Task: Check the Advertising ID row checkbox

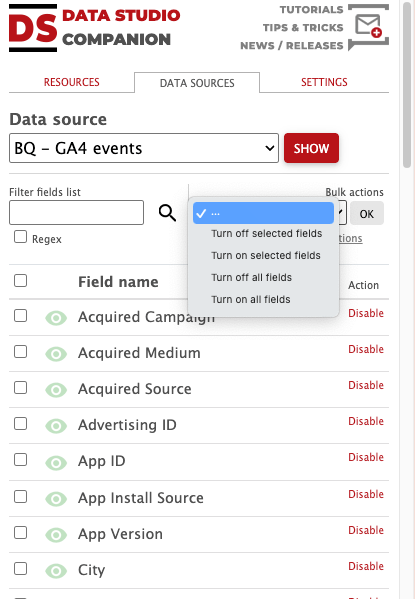Action: (21, 424)
